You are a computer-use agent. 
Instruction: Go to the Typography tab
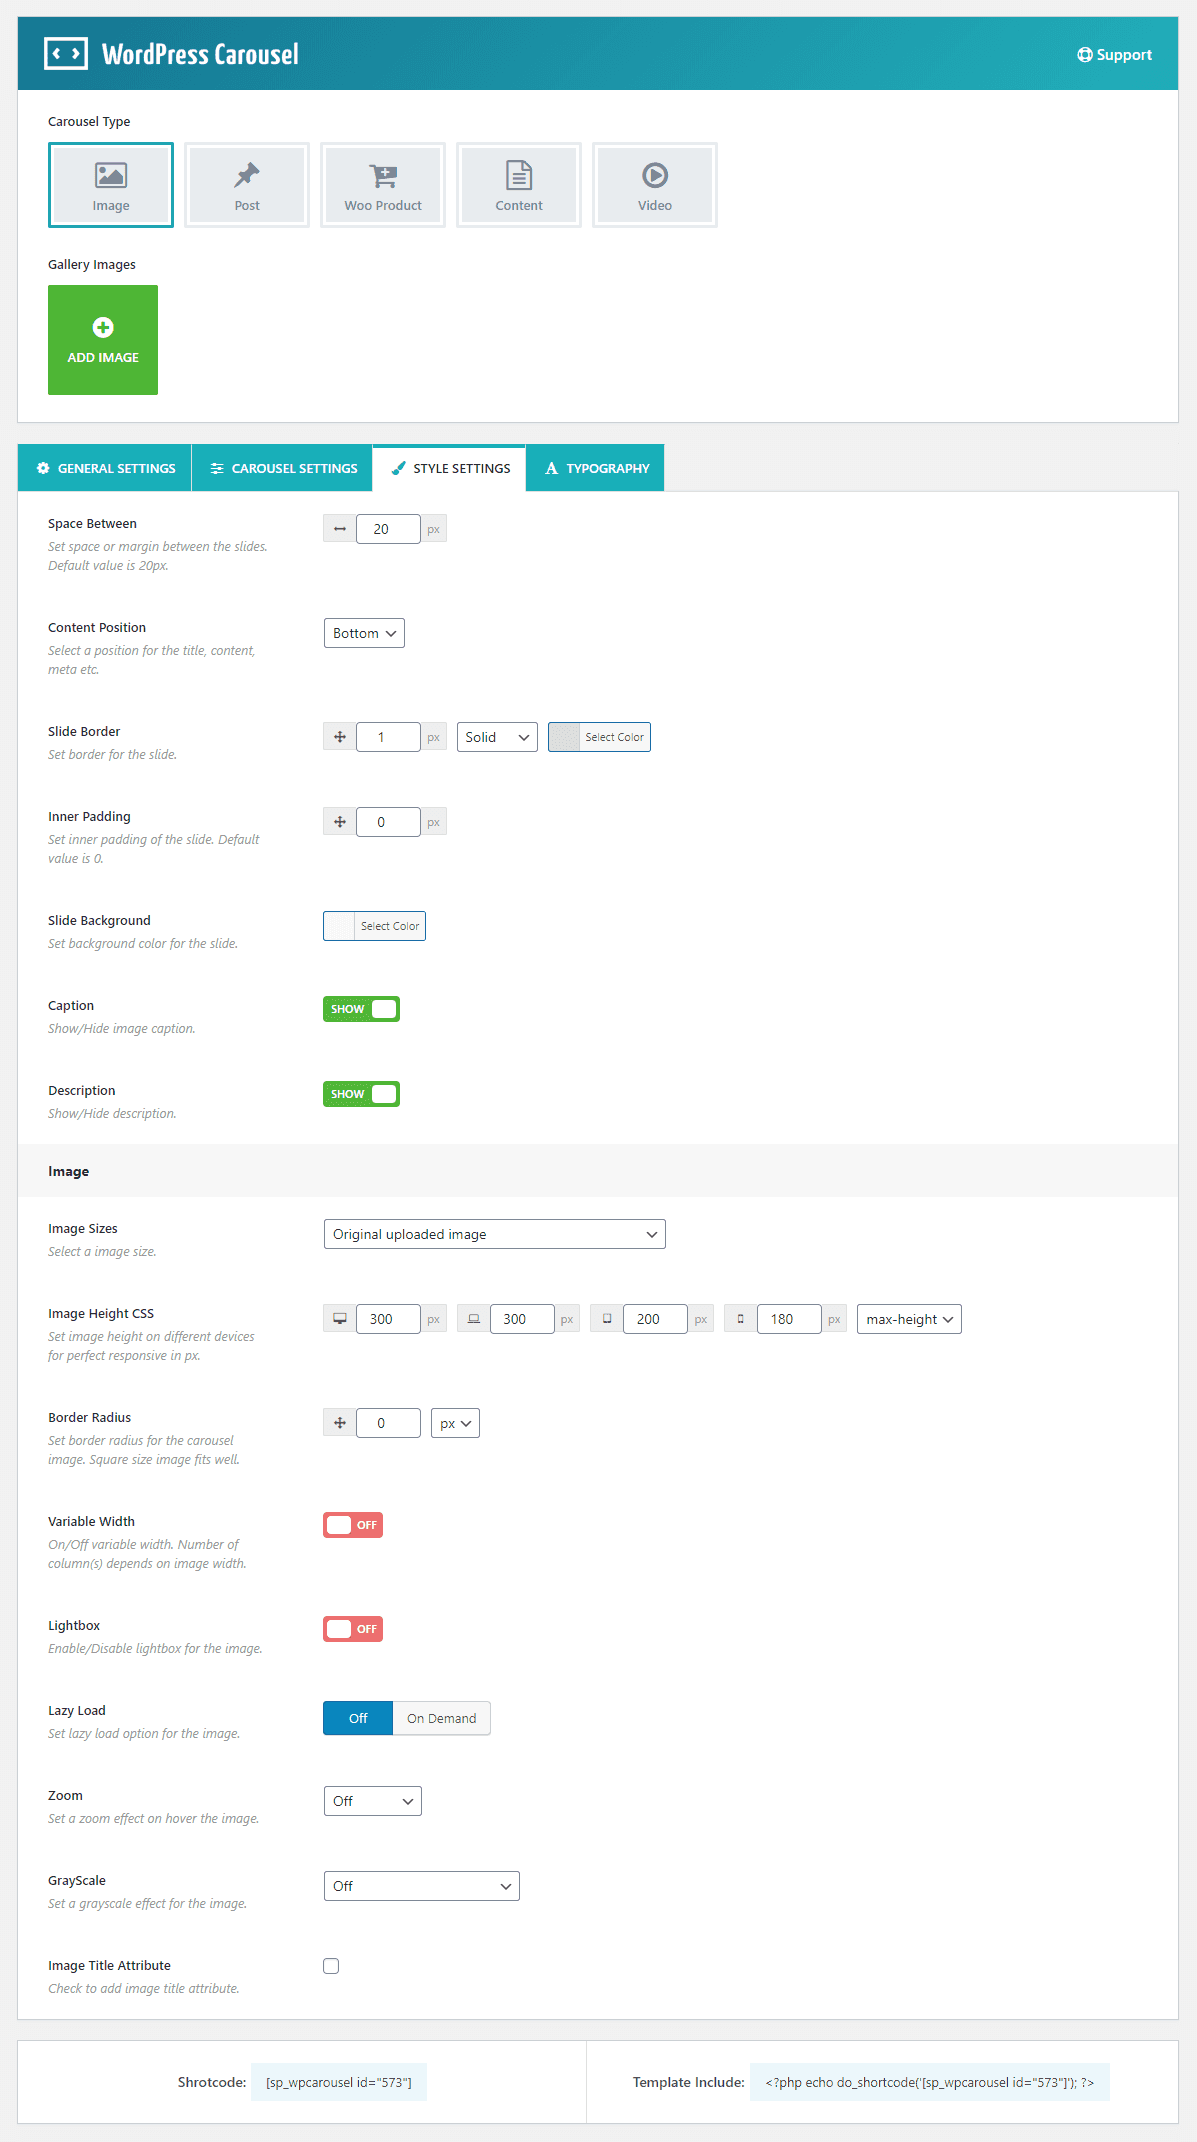pyautogui.click(x=596, y=468)
